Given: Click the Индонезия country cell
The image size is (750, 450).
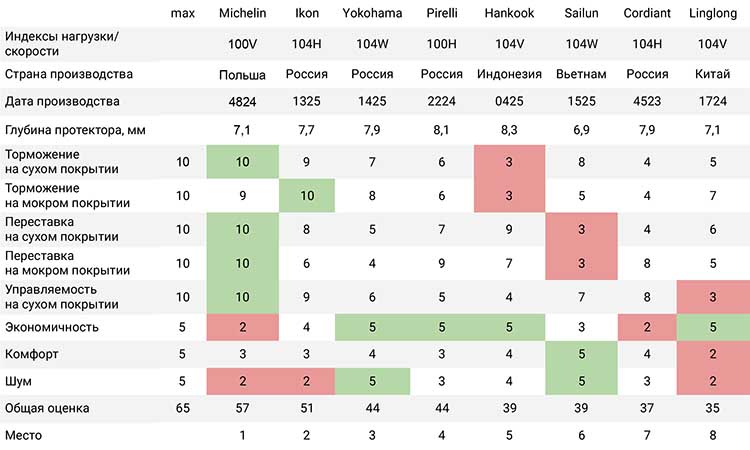Looking at the screenshot, I should pyautogui.click(x=509, y=74).
